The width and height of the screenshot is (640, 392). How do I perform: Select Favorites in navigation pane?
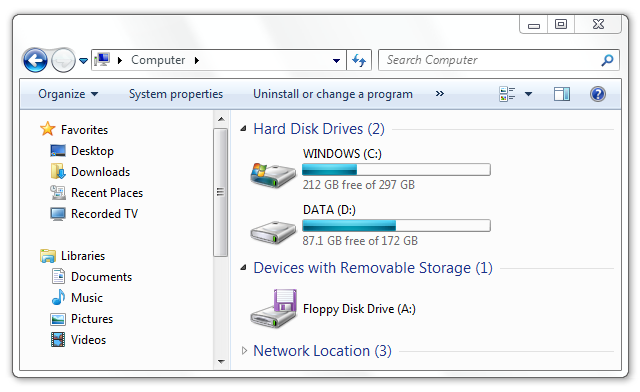(84, 130)
